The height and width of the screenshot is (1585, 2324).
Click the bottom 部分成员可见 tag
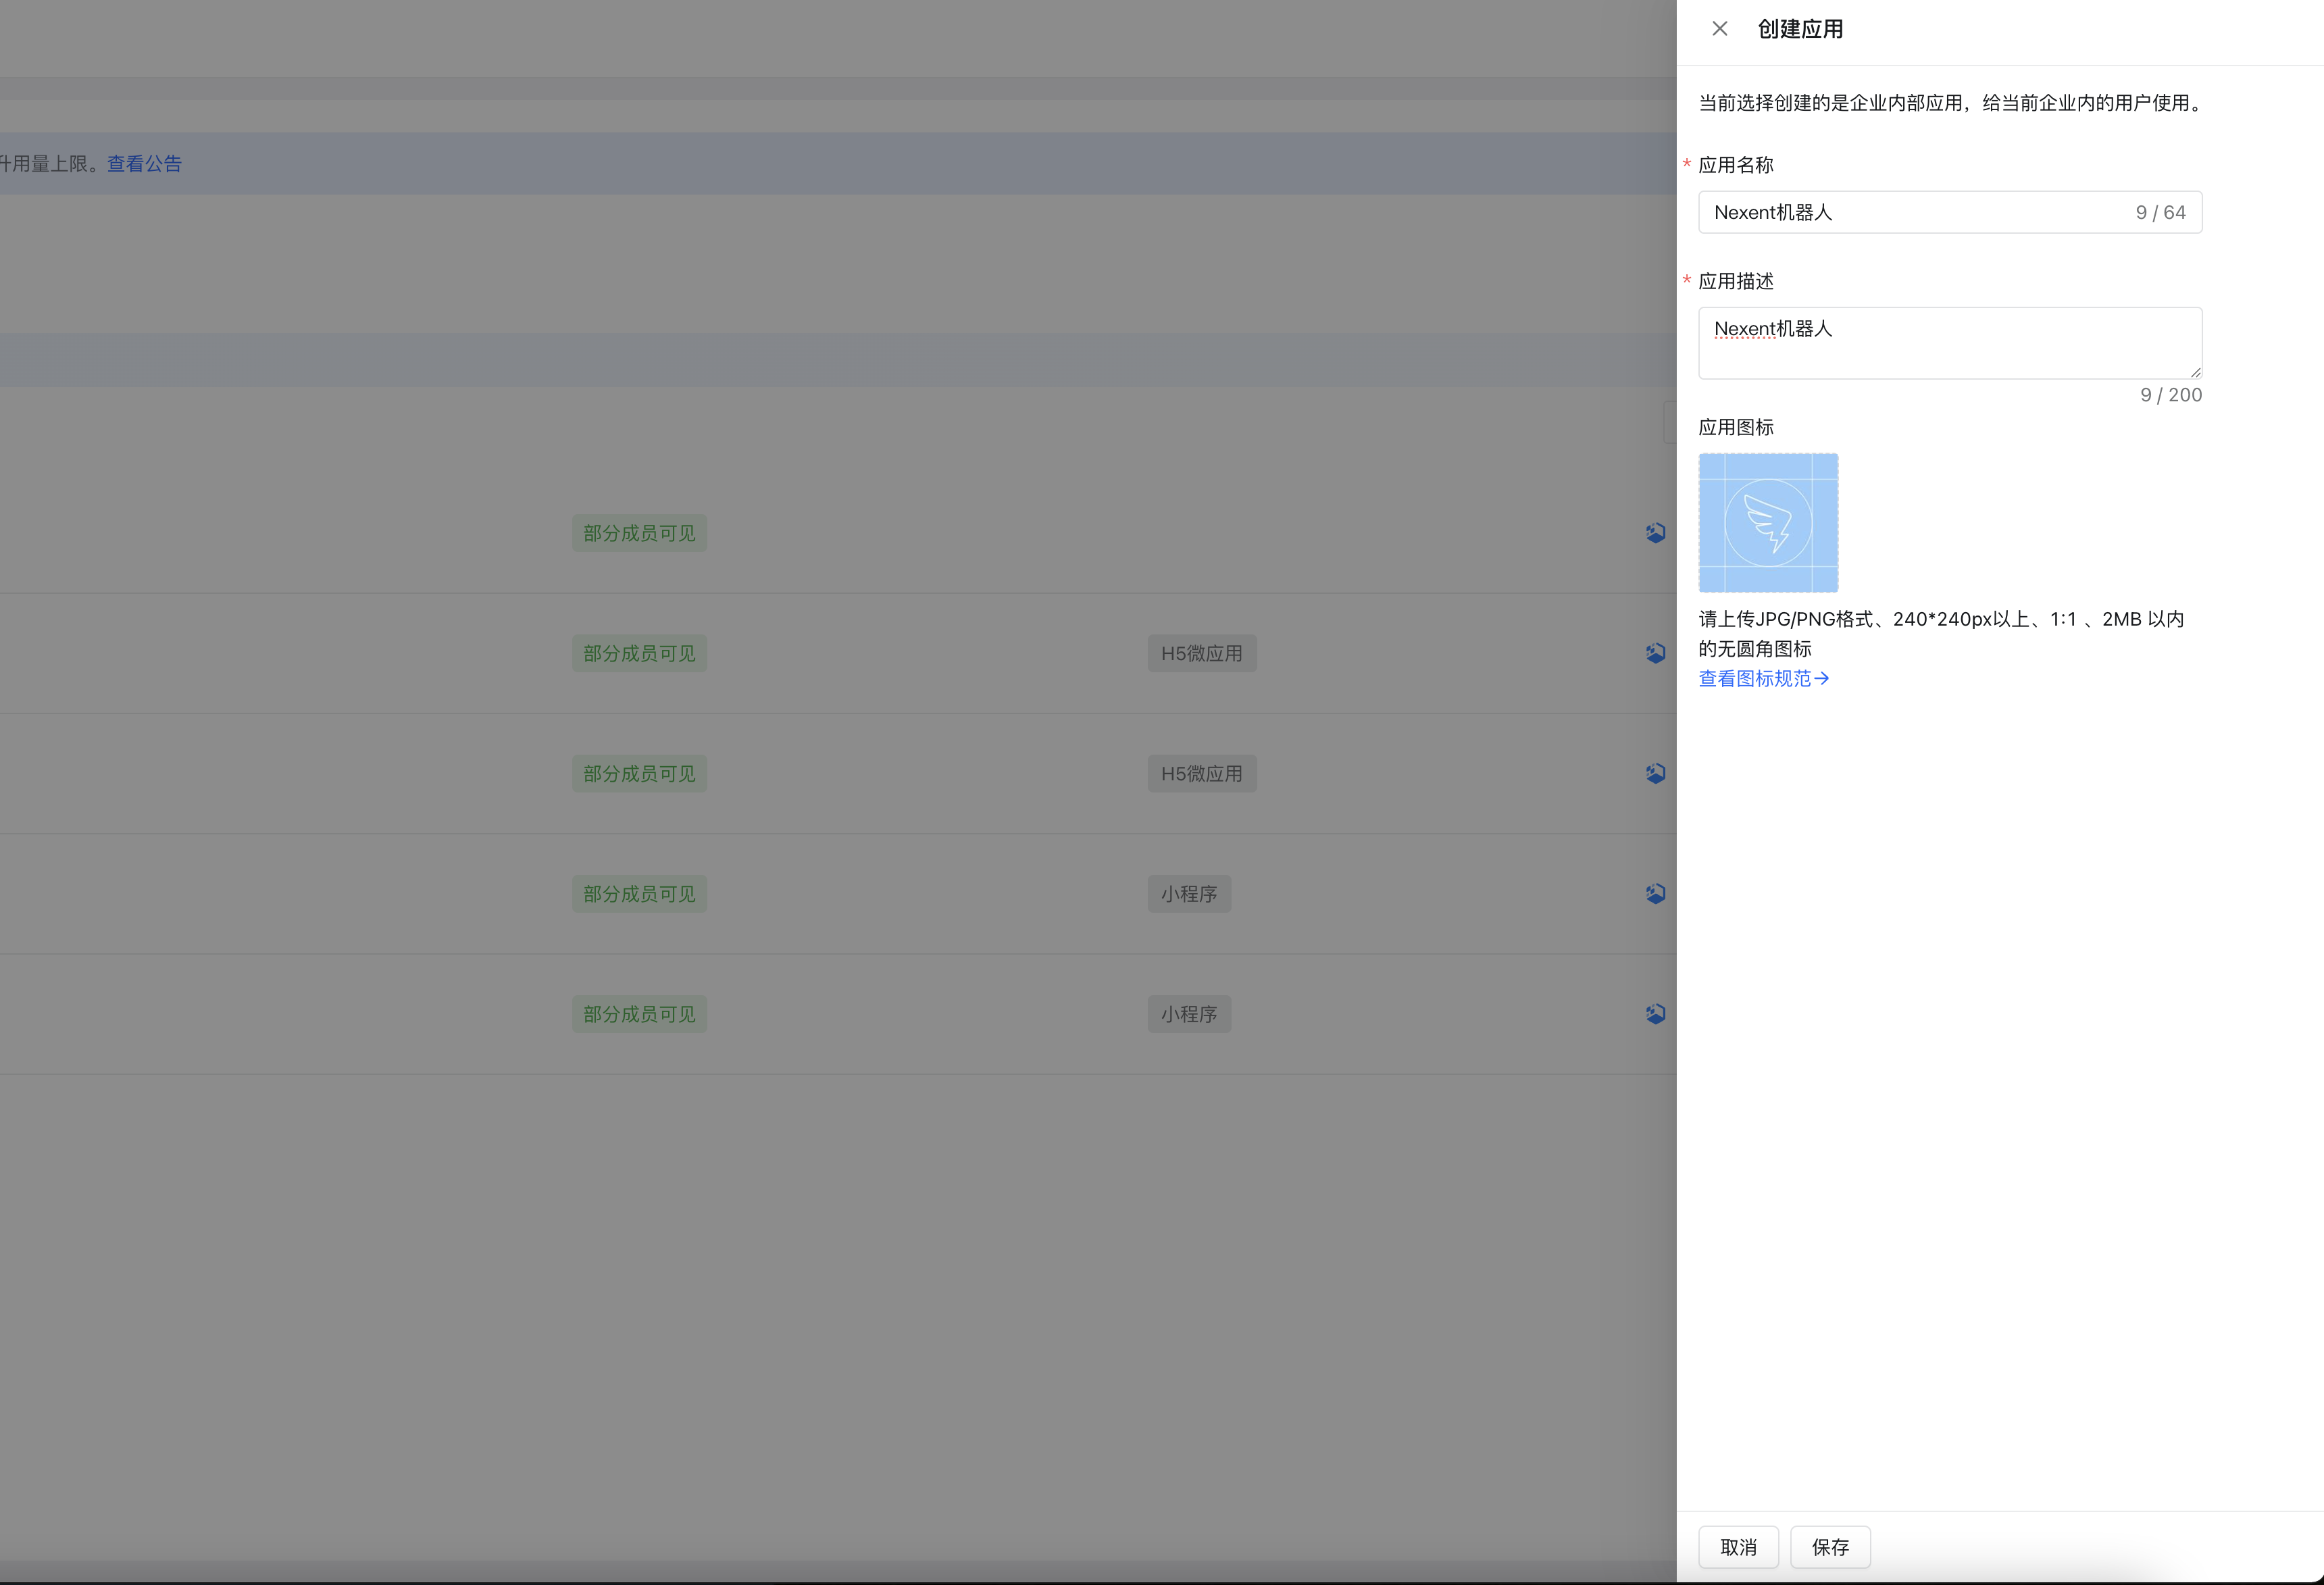[x=639, y=1014]
